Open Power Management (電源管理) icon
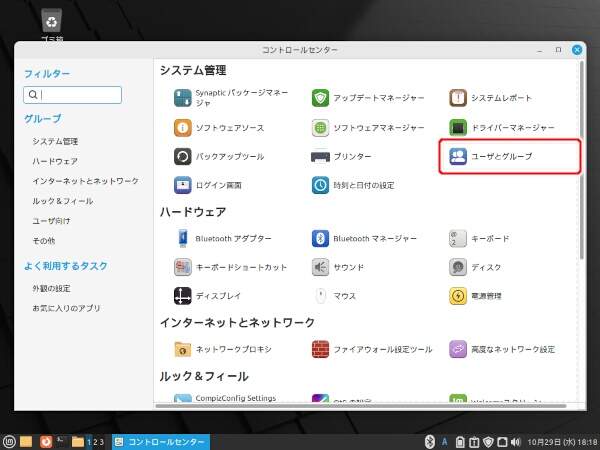 click(x=458, y=296)
